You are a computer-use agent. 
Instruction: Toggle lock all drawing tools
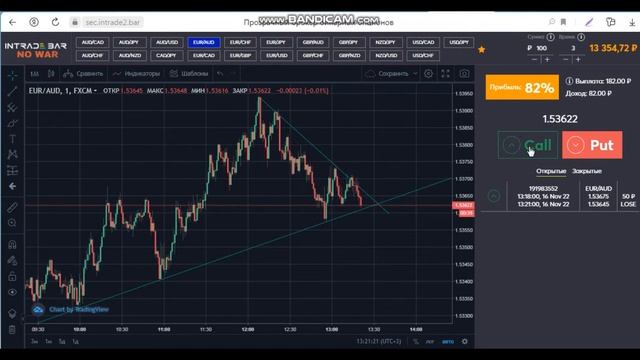[13, 276]
